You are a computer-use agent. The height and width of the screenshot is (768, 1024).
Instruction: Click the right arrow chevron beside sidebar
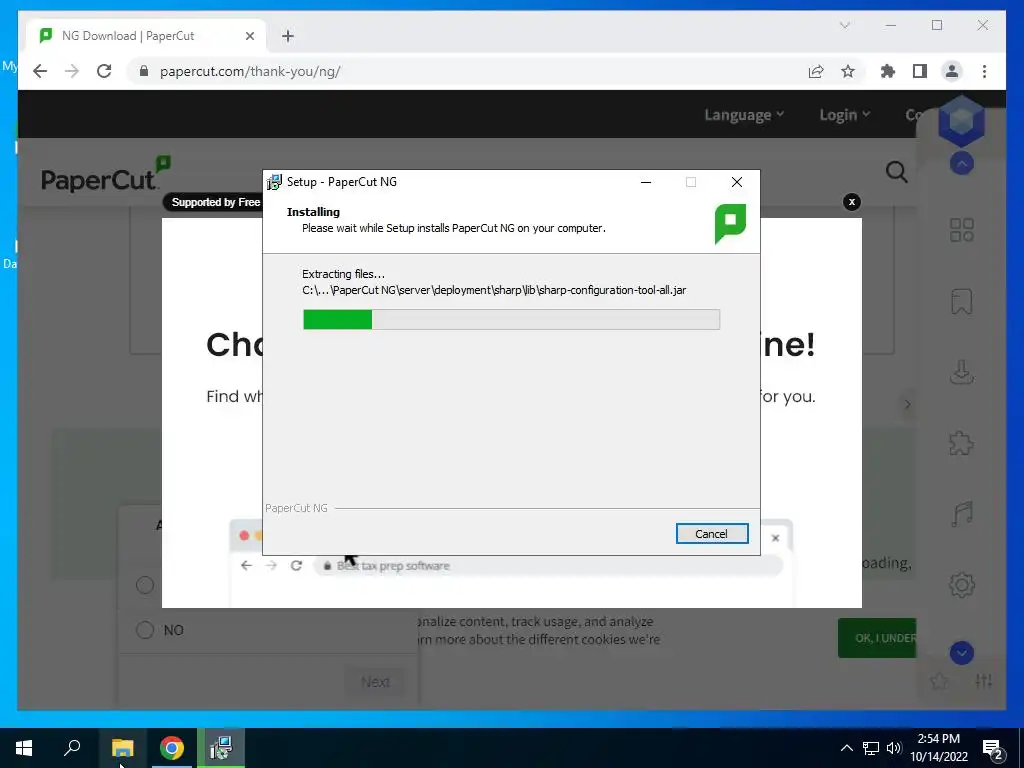[907, 404]
